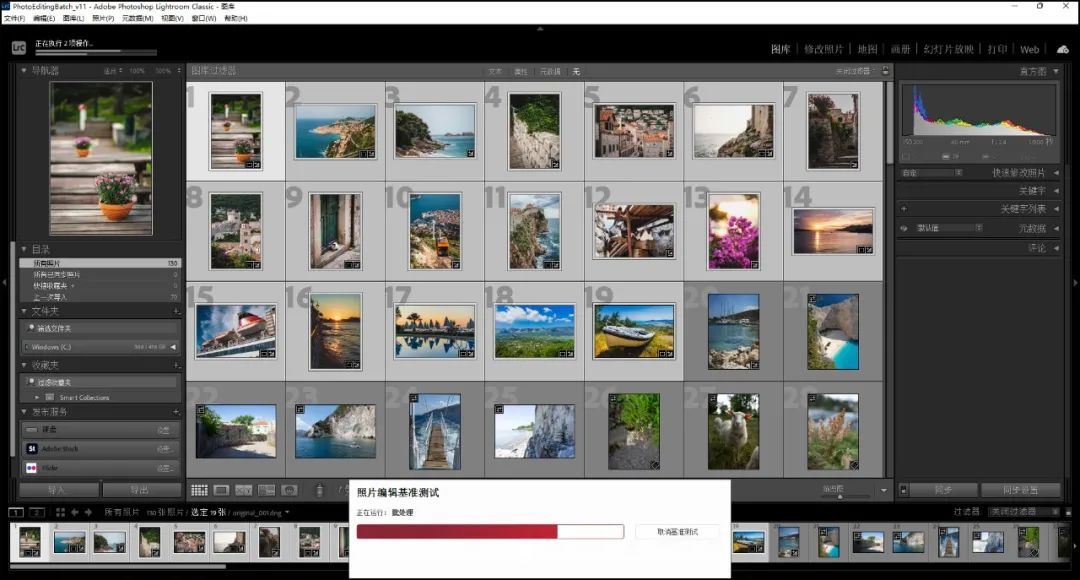The image size is (1080, 580).
Task: Collapse the Navigator panel
Action: pyautogui.click(x=24, y=70)
